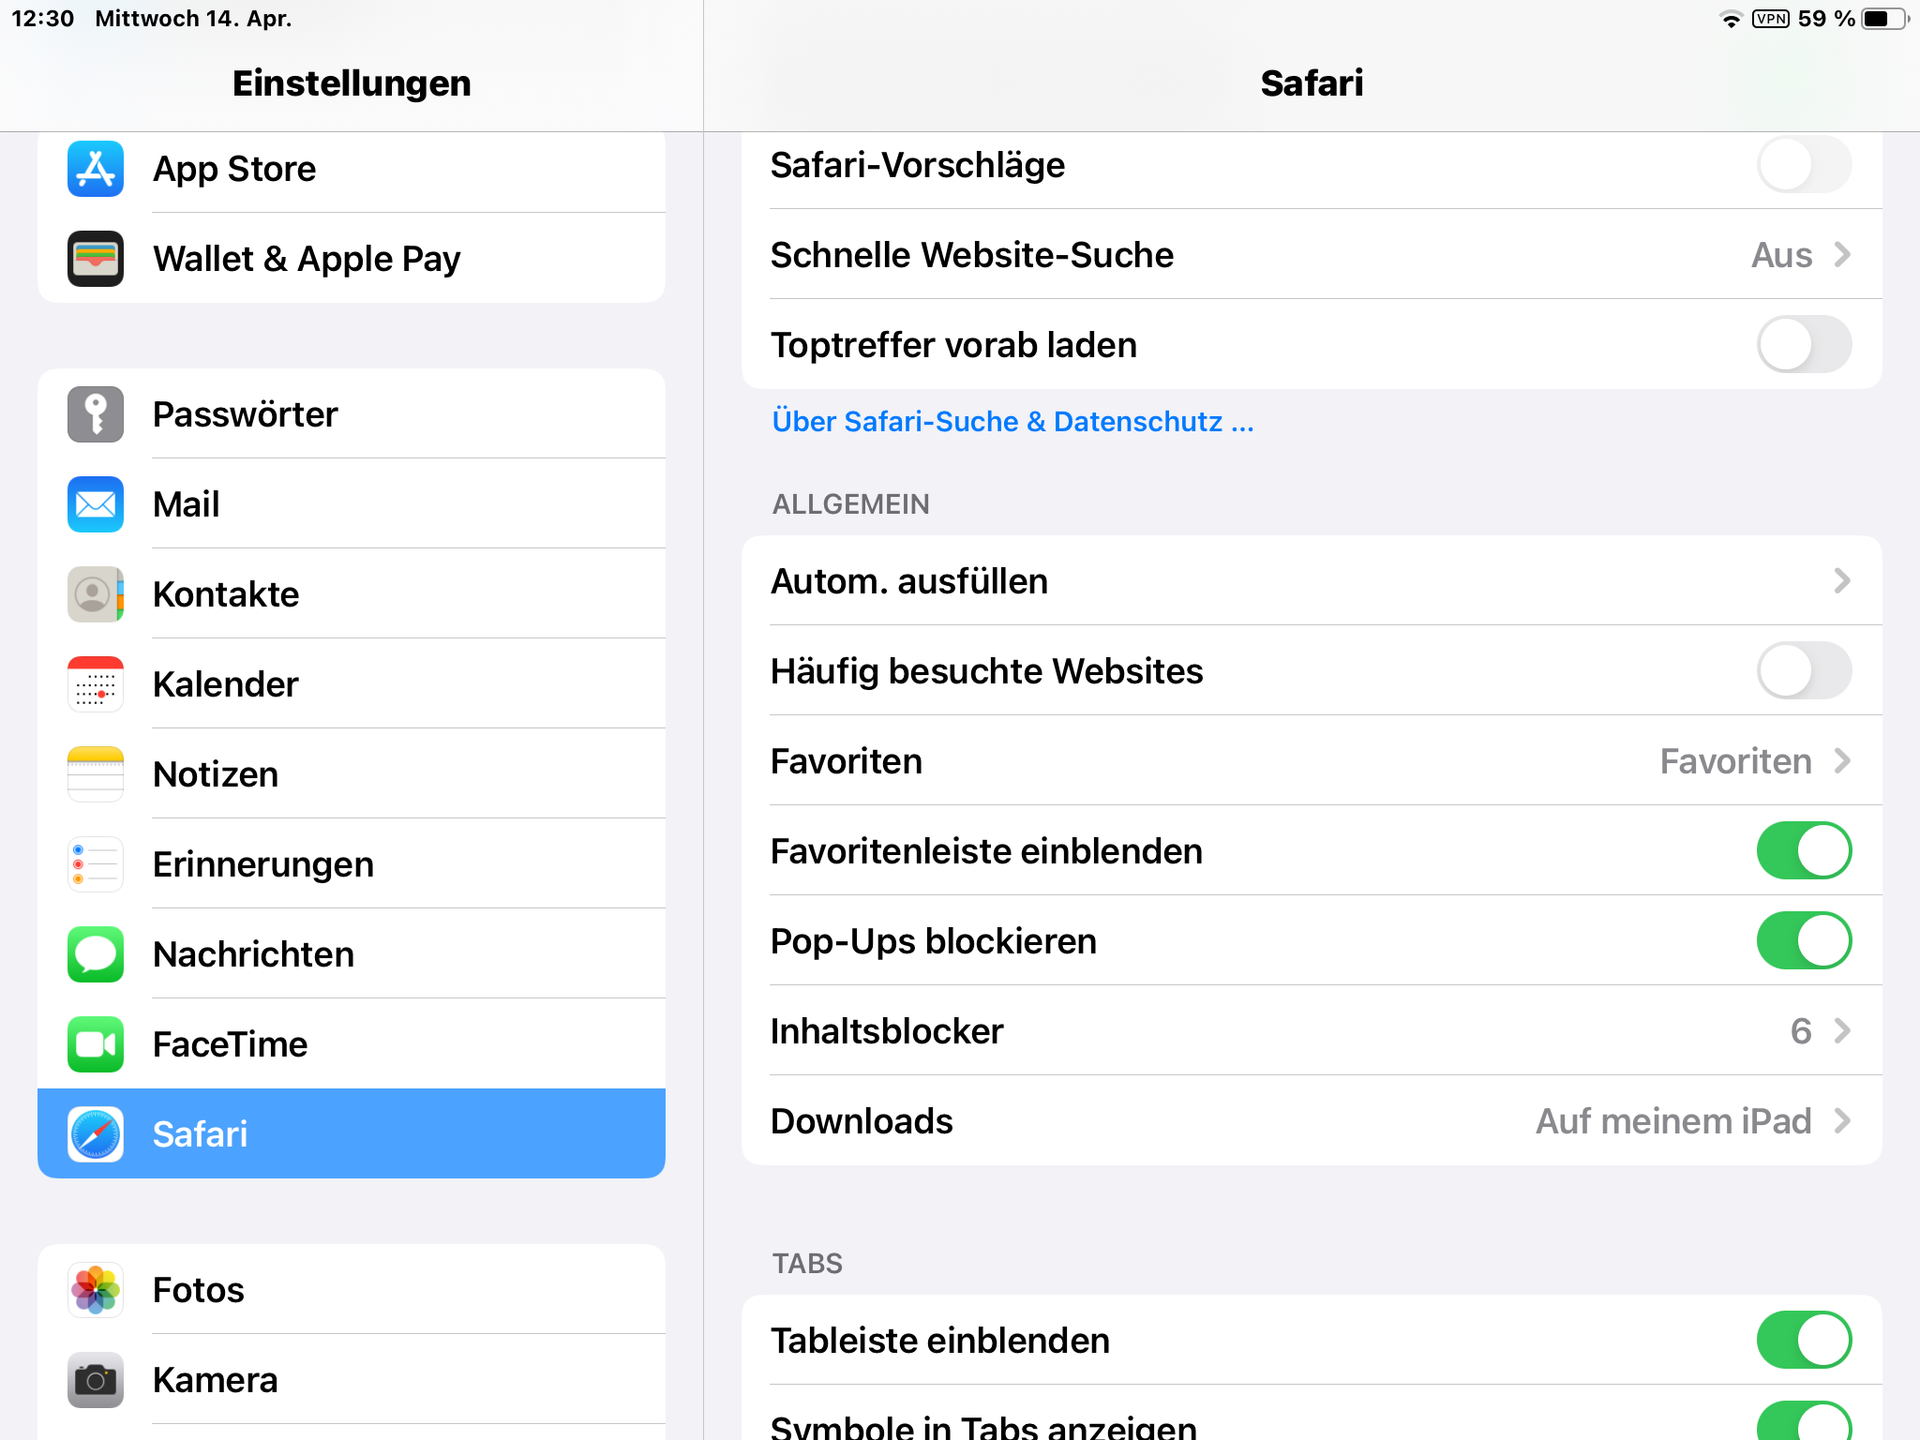Tap the VPN status indicator
The image size is (1920, 1440).
(x=1771, y=19)
